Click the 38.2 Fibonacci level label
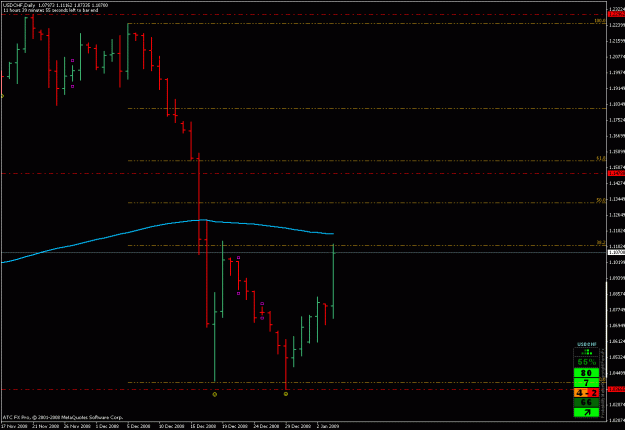Screen dimensions: 625x430 600,242
